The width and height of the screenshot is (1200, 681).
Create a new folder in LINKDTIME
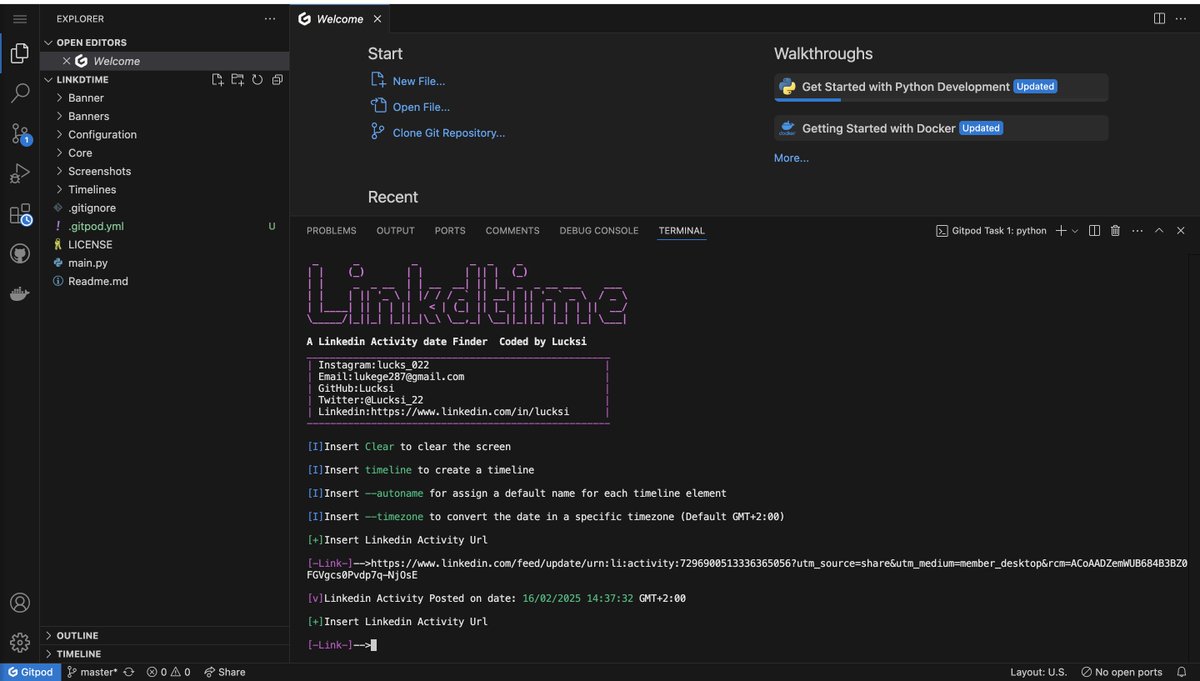pyautogui.click(x=237, y=80)
